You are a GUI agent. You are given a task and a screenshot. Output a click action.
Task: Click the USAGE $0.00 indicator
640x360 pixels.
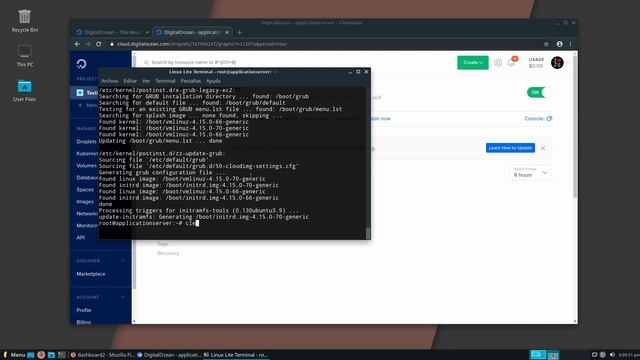pyautogui.click(x=536, y=62)
